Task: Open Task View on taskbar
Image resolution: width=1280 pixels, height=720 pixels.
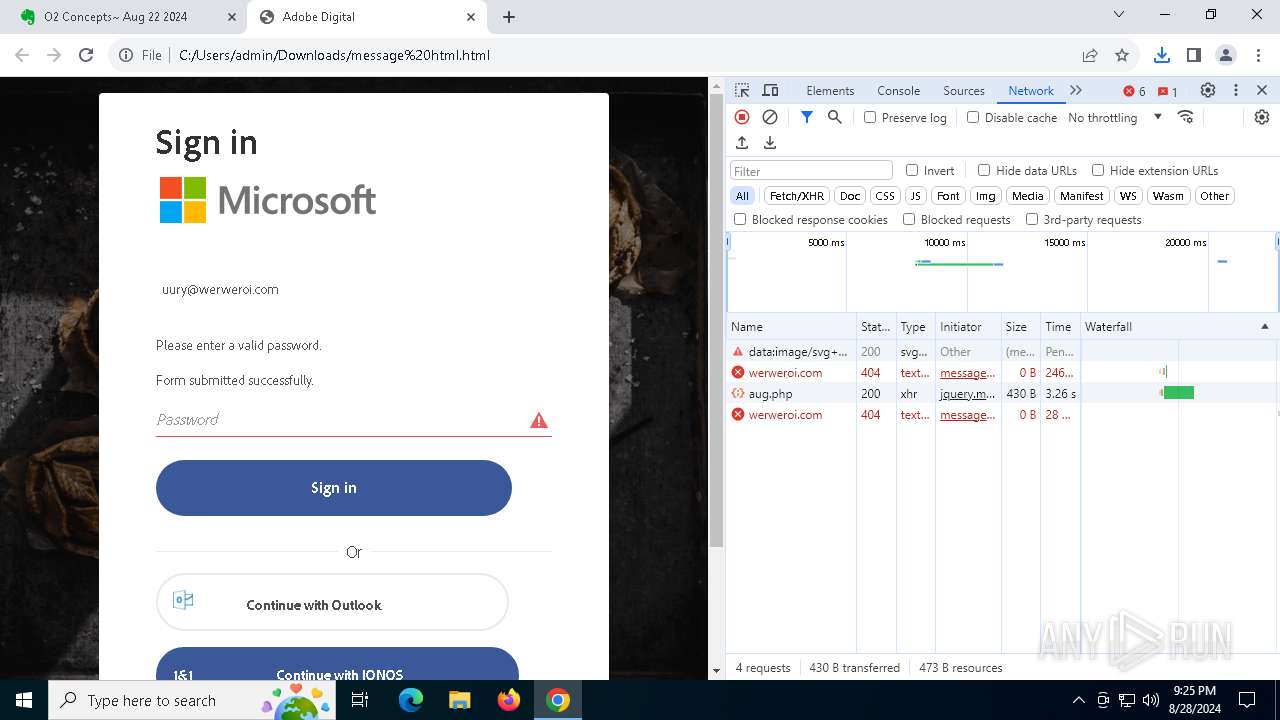Action: click(x=360, y=700)
